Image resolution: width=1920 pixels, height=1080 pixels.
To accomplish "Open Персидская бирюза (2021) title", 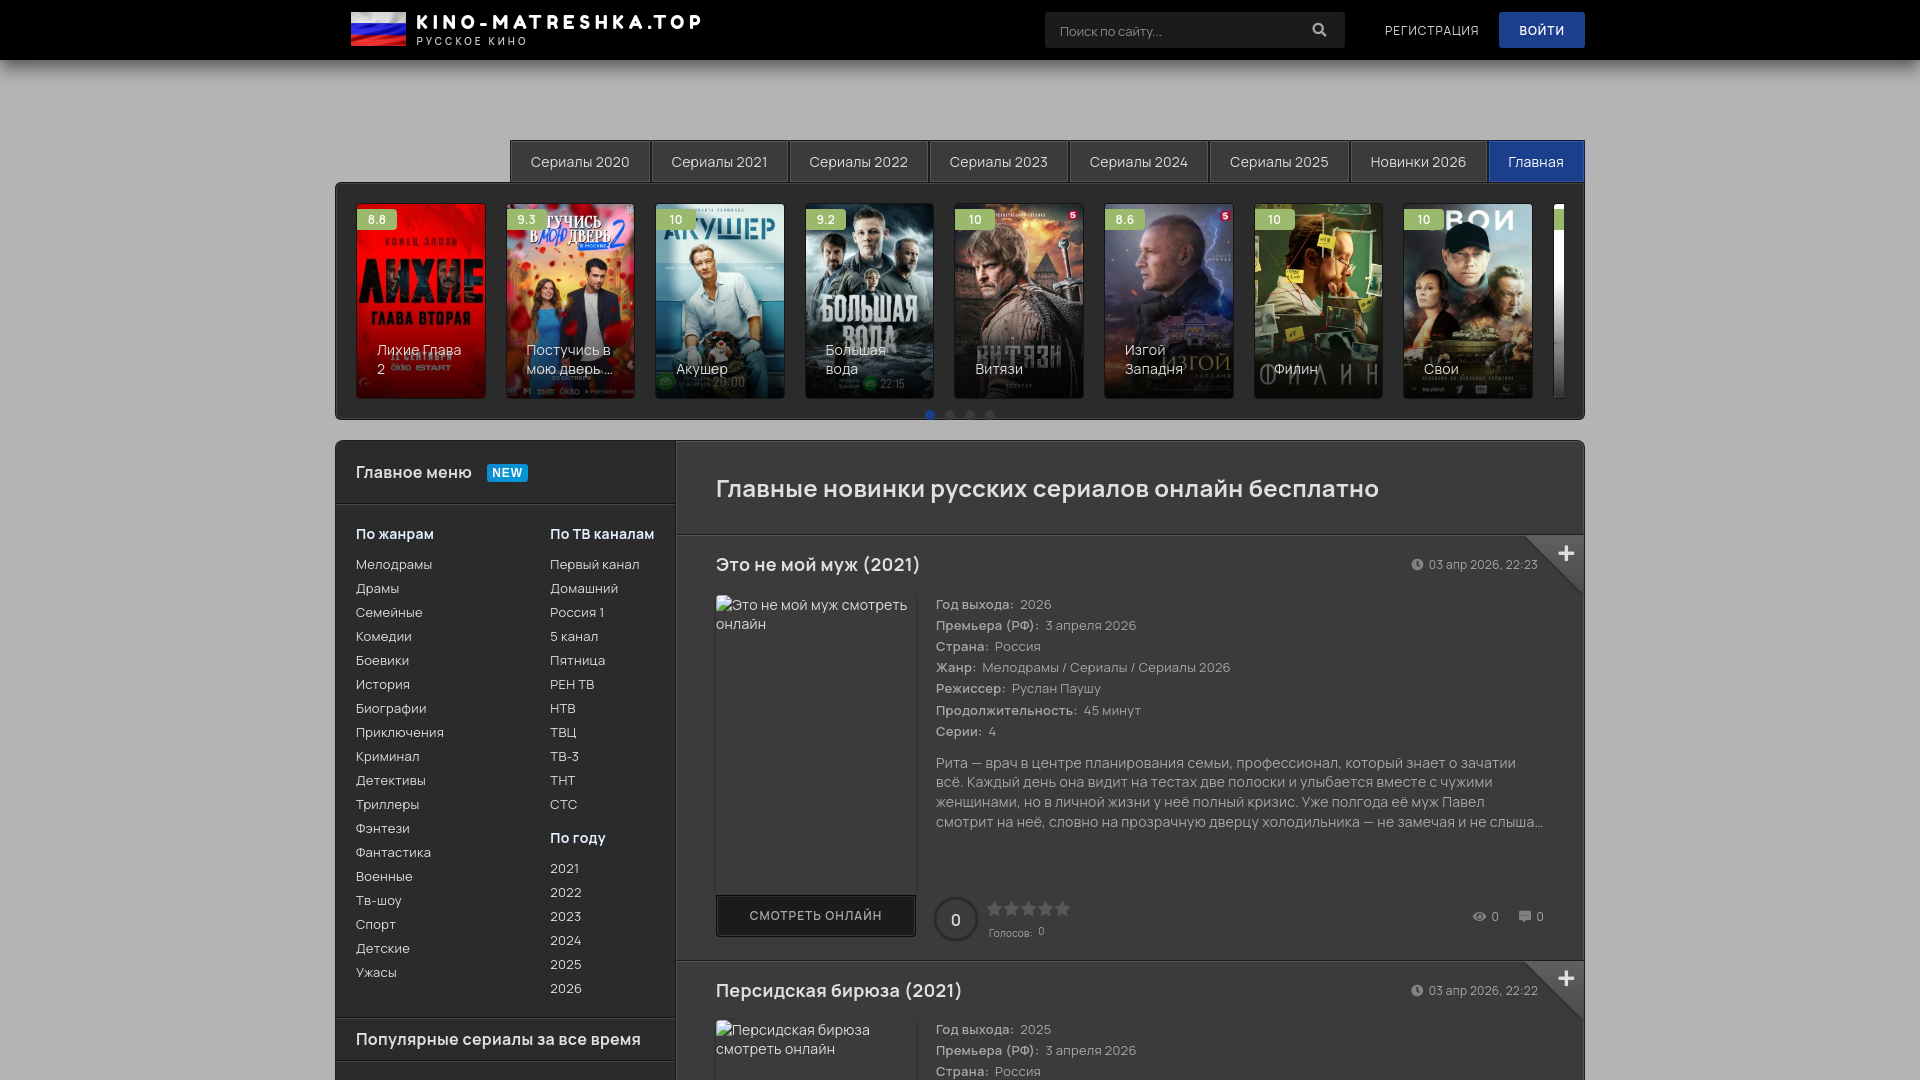I will pyautogui.click(x=838, y=990).
